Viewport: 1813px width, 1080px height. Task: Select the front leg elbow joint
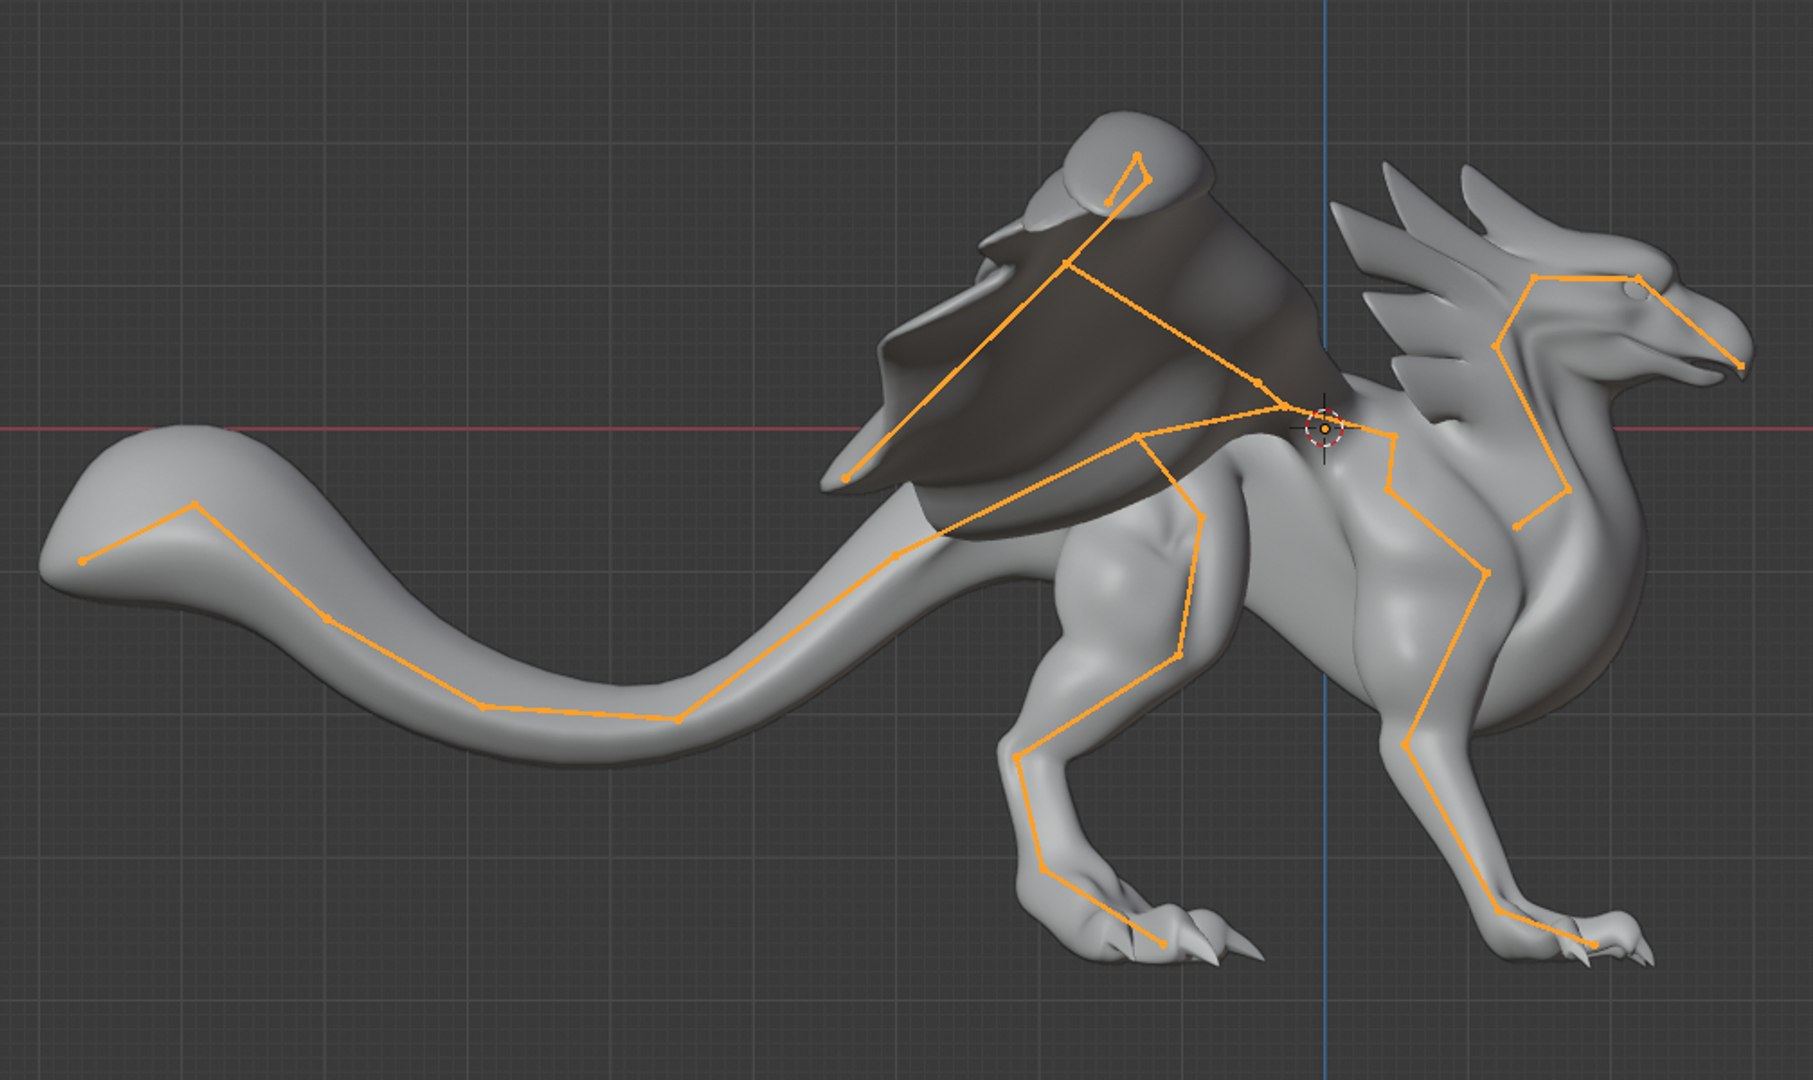1487,573
